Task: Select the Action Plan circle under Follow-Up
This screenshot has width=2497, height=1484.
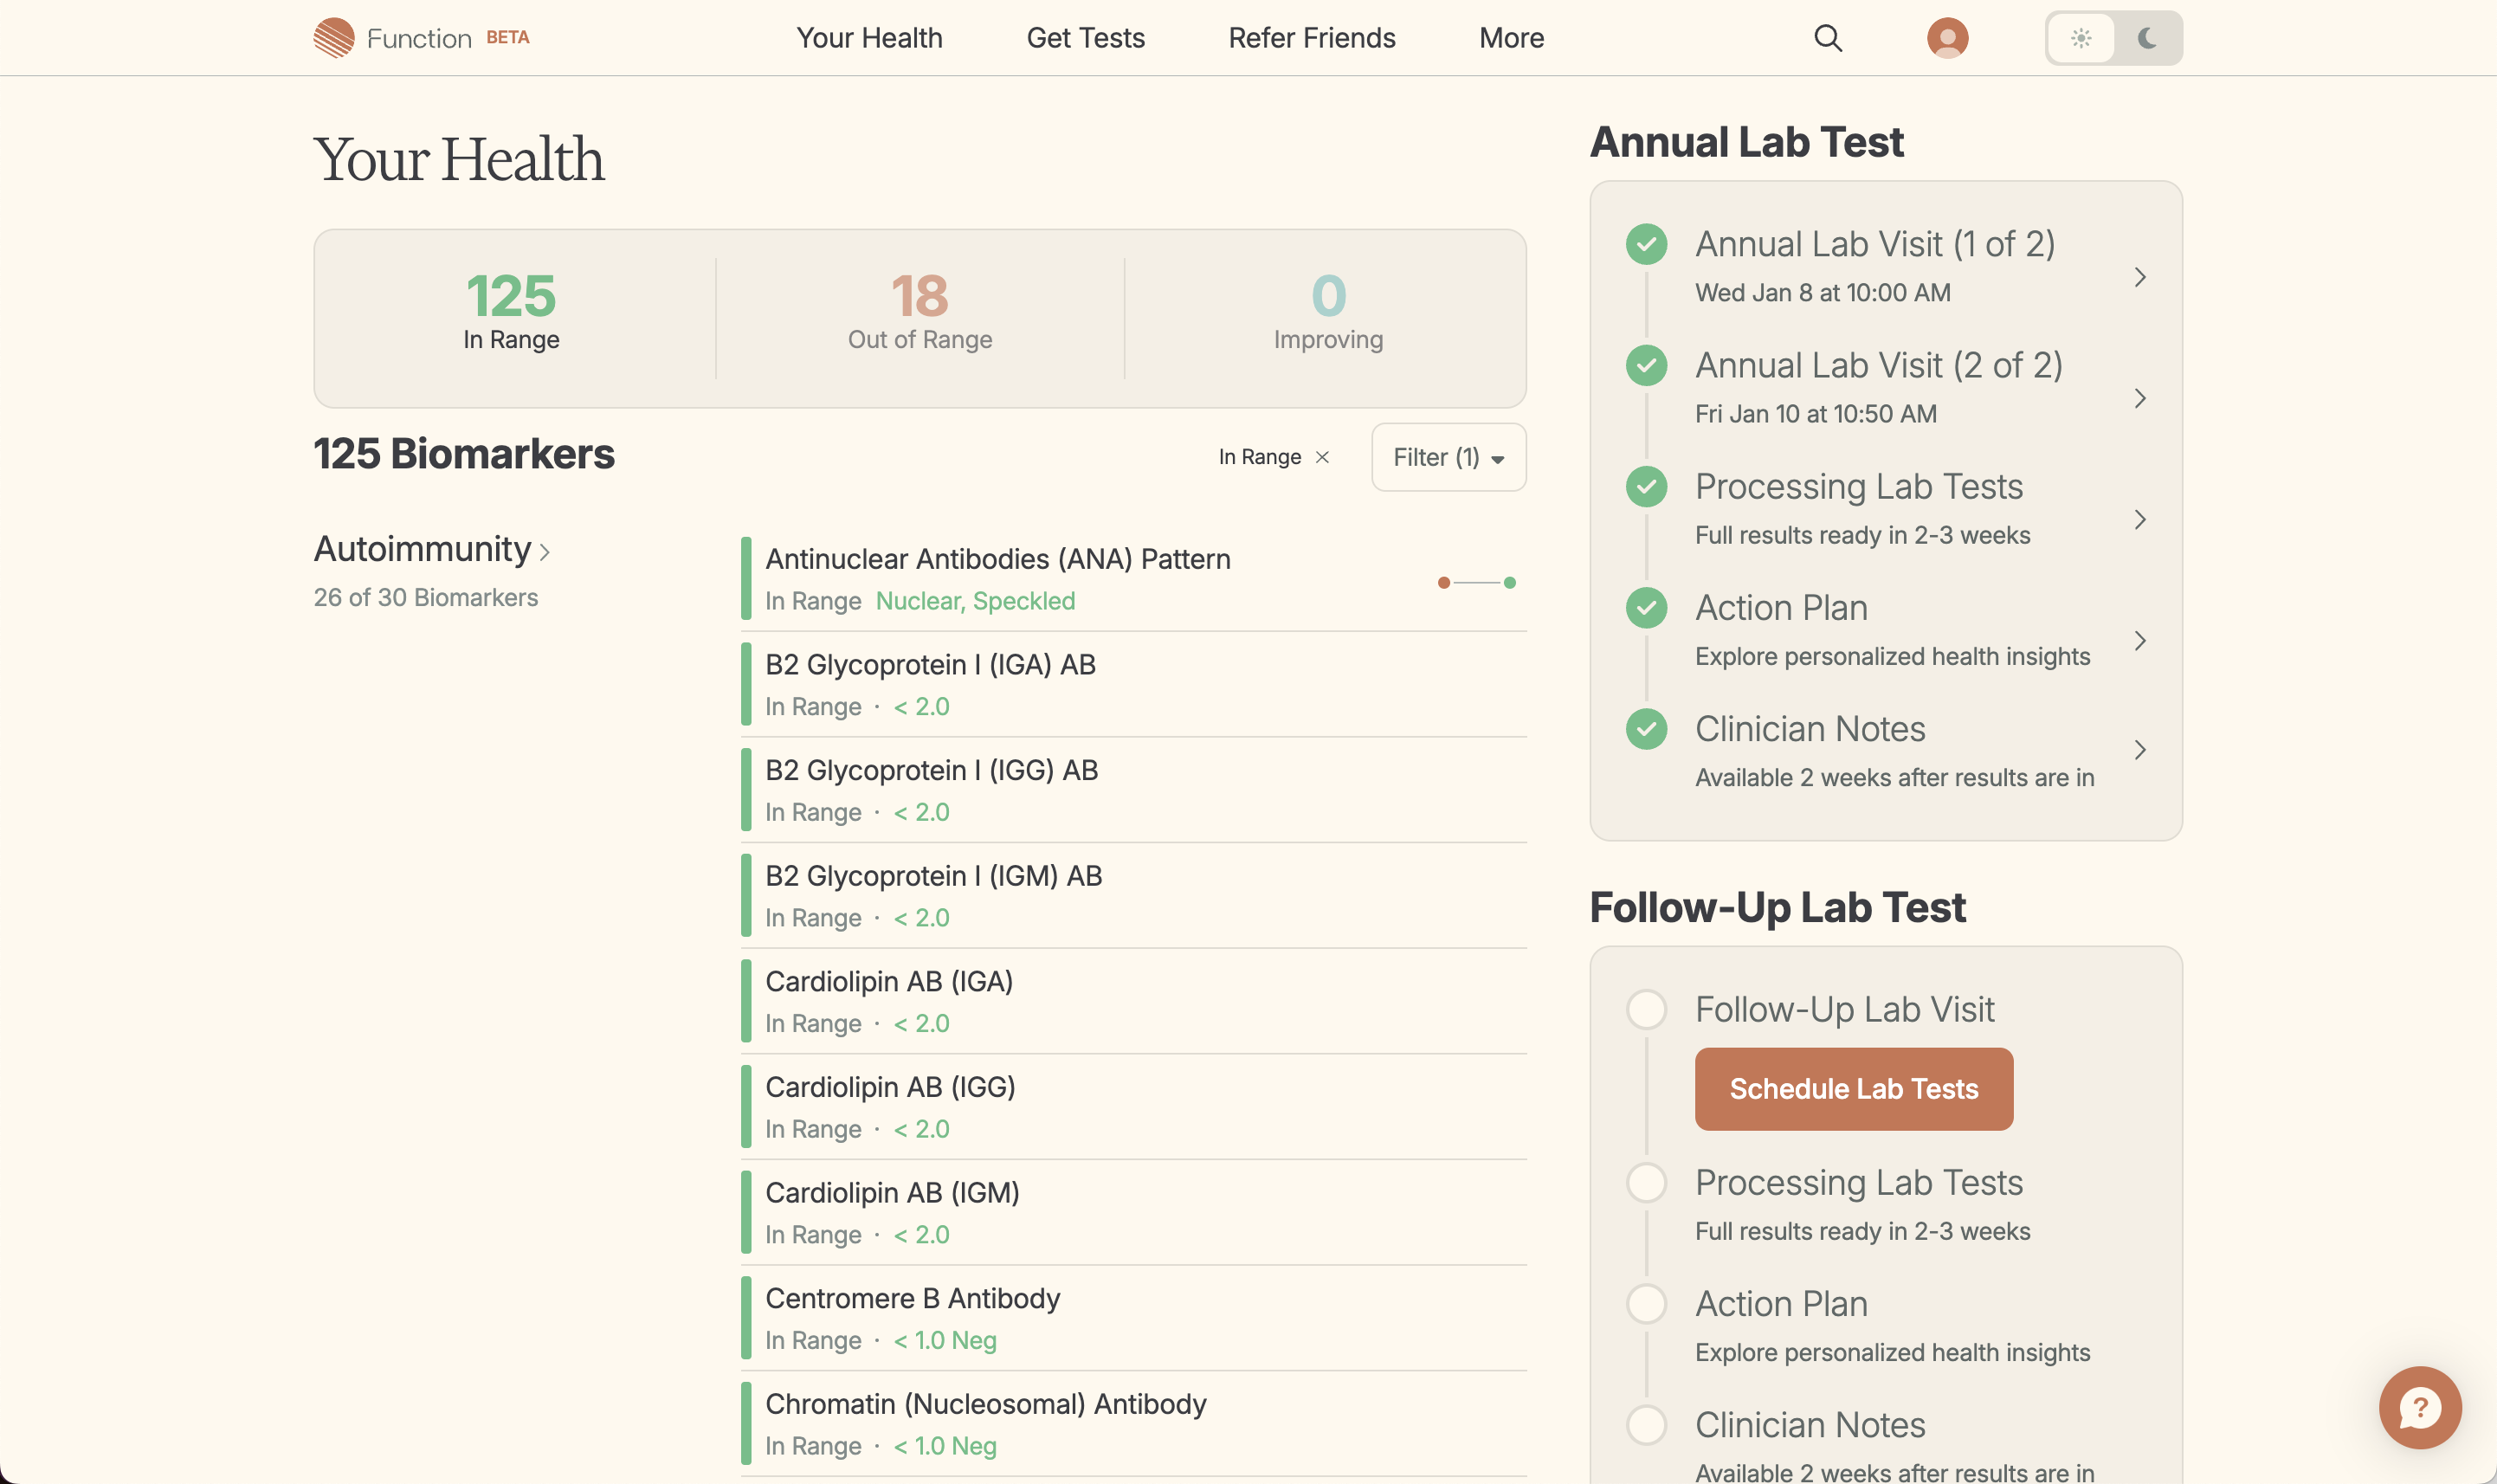Action: click(x=1645, y=1303)
